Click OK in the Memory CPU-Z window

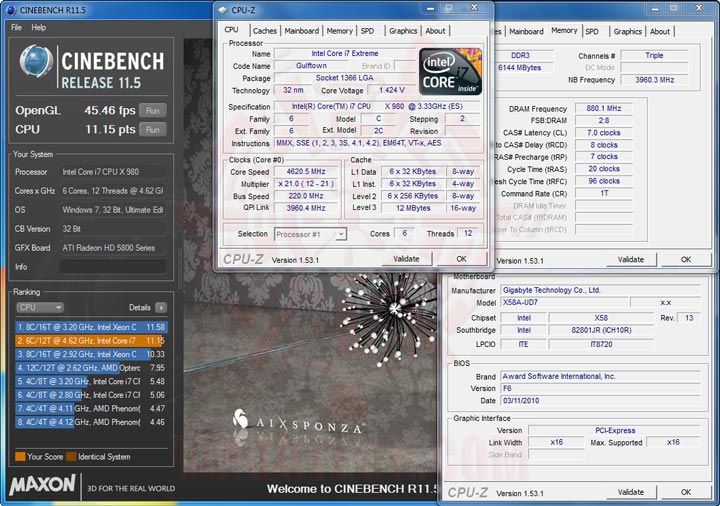686,259
